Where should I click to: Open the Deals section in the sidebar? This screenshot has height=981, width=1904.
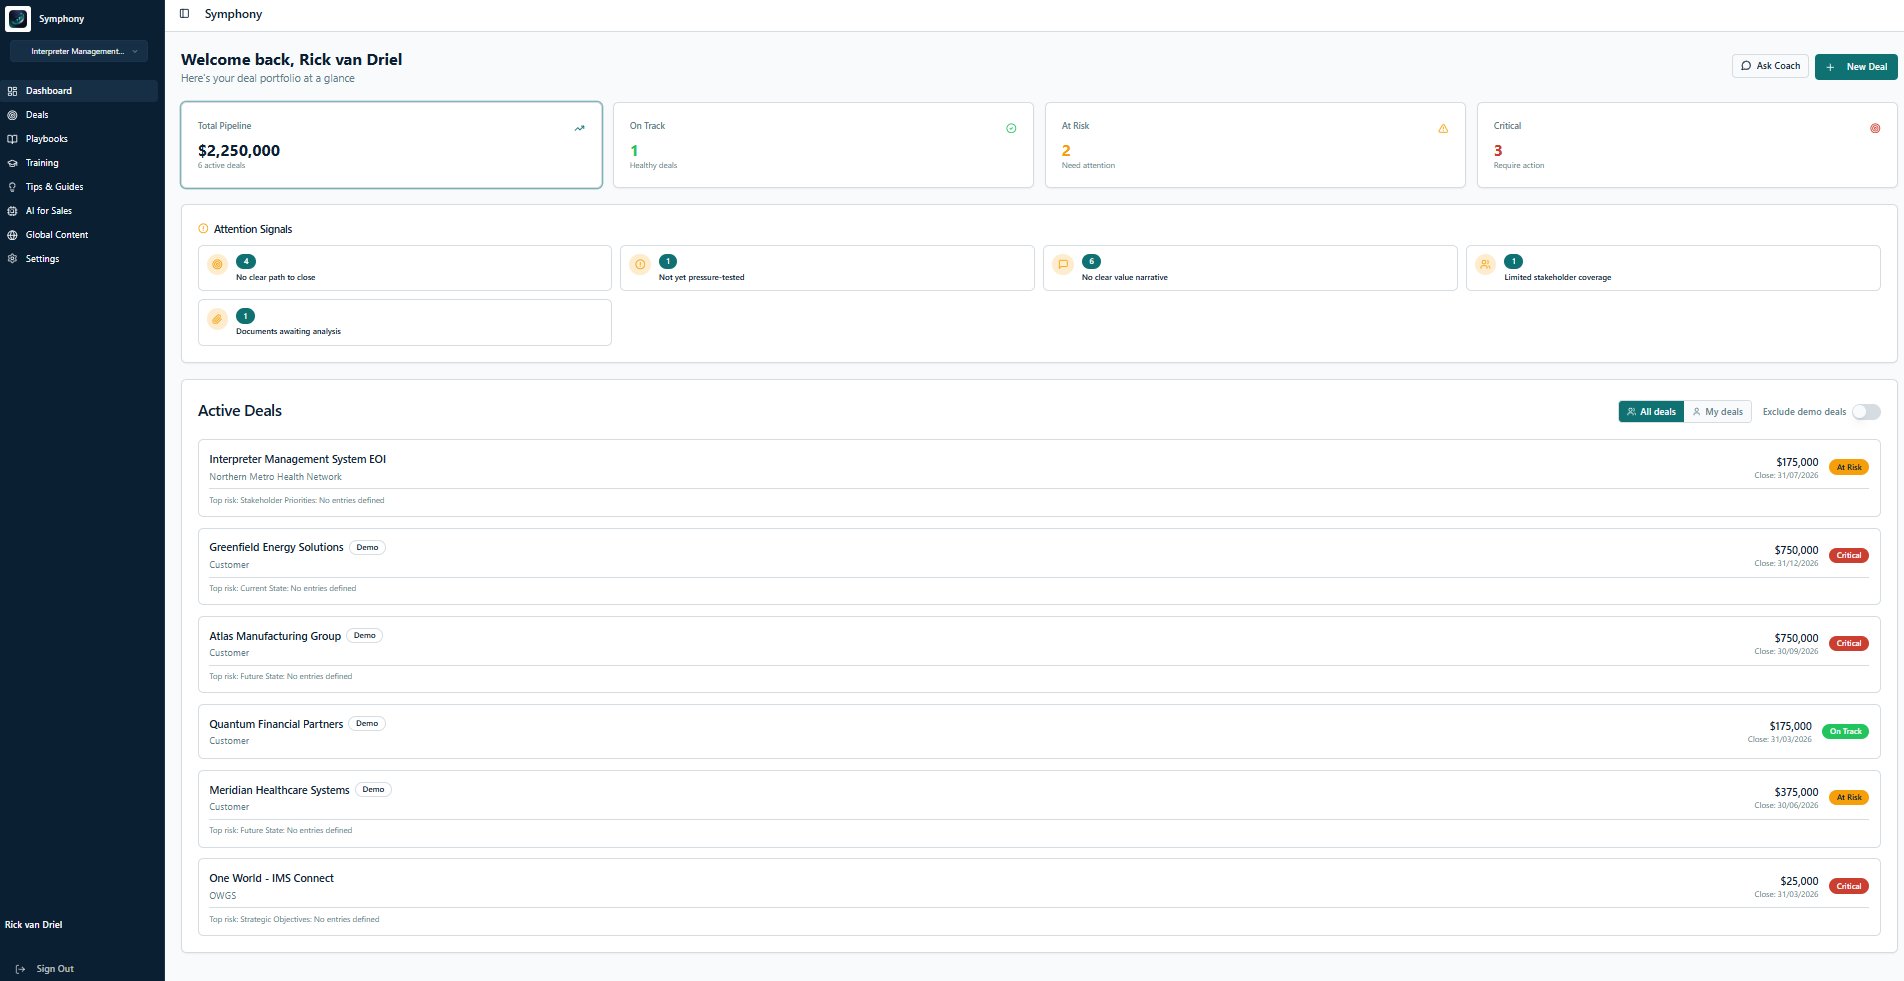point(37,115)
